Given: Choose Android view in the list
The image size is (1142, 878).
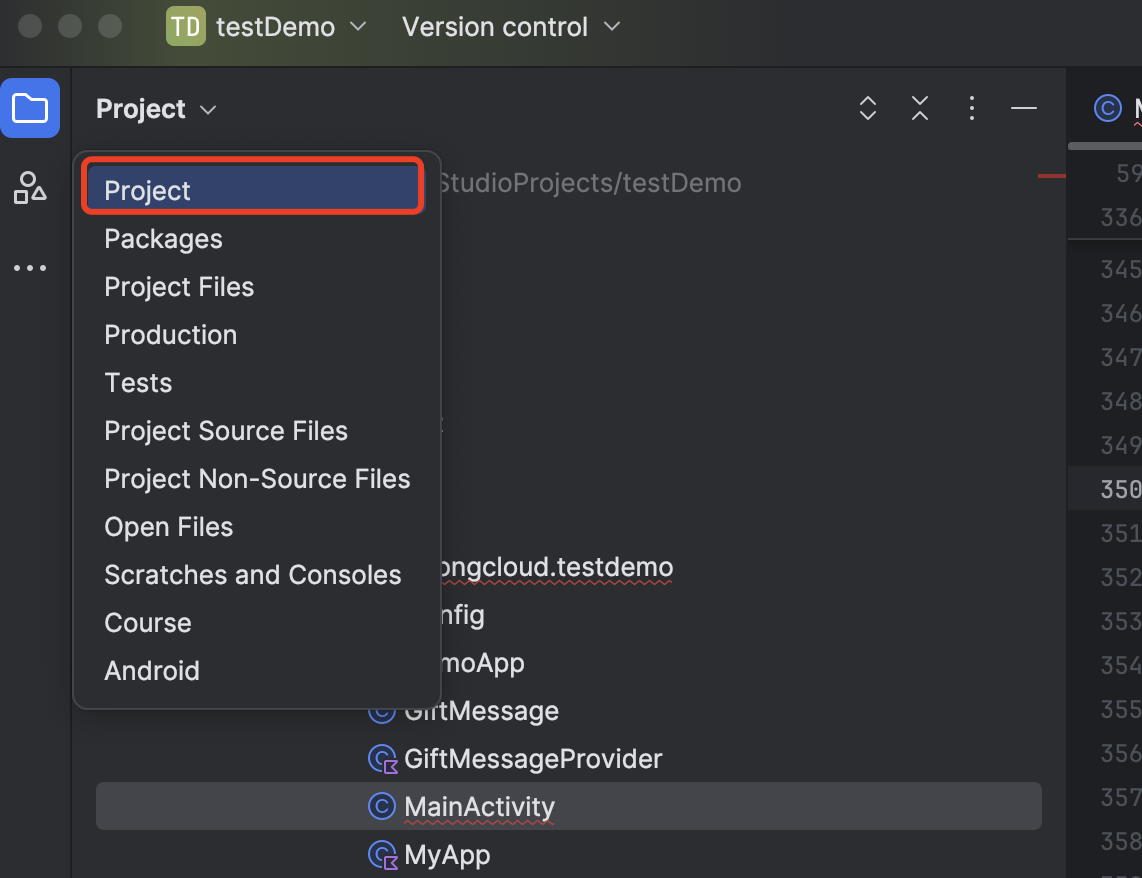Looking at the screenshot, I should click(152, 671).
